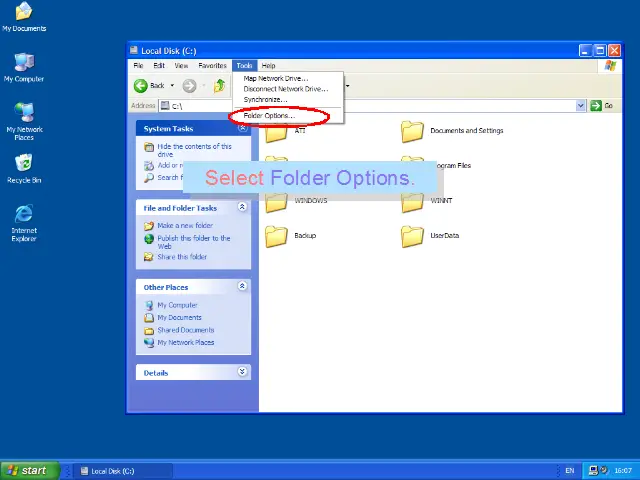This screenshot has height=480, width=640.
Task: Open the Edit menu
Action: tap(159, 66)
